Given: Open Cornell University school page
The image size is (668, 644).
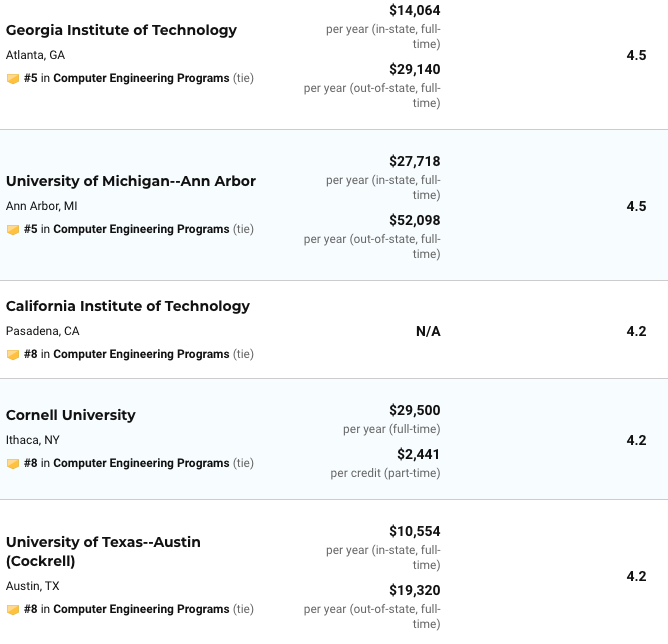Looking at the screenshot, I should pyautogui.click(x=71, y=415).
